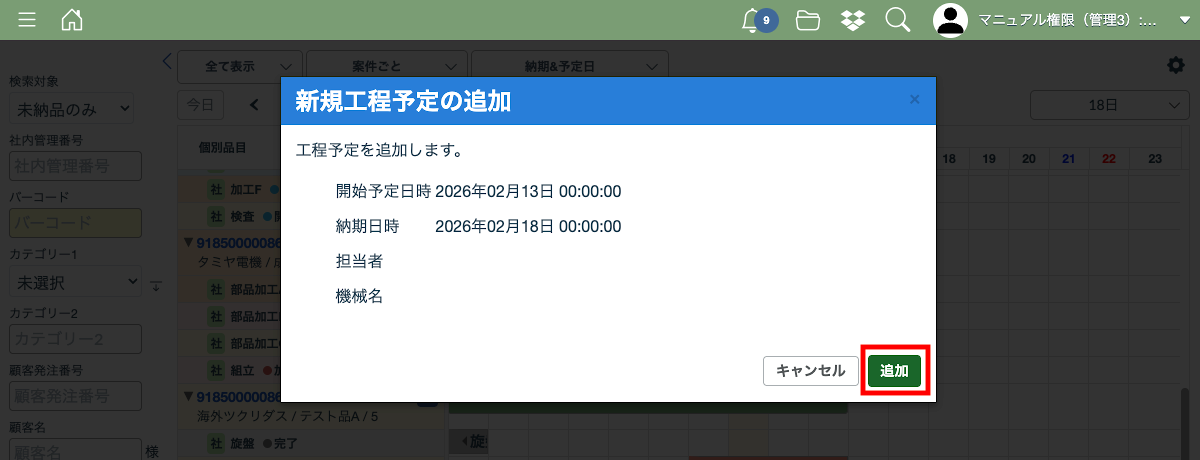Open settings gear icon
1200x460 pixels.
tap(1176, 65)
